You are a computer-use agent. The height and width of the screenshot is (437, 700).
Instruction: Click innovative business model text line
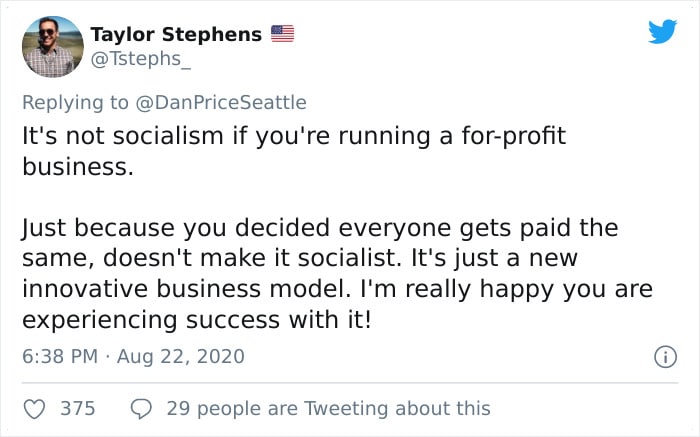coord(338,289)
